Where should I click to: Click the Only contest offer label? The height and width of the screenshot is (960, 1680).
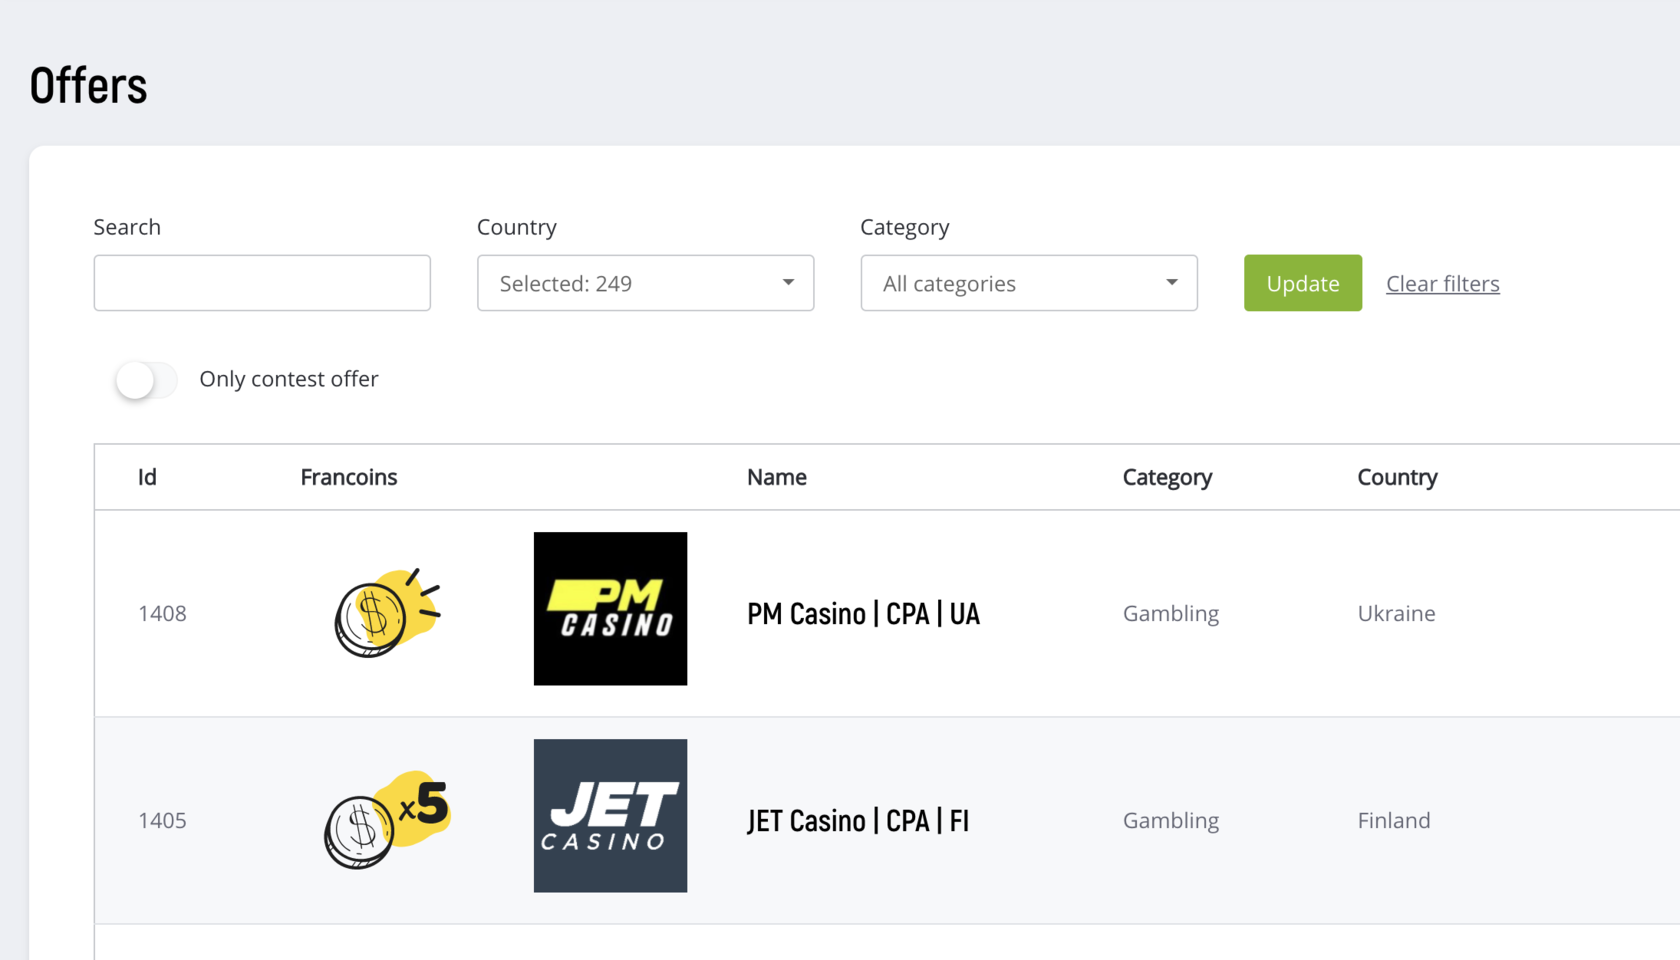click(289, 379)
